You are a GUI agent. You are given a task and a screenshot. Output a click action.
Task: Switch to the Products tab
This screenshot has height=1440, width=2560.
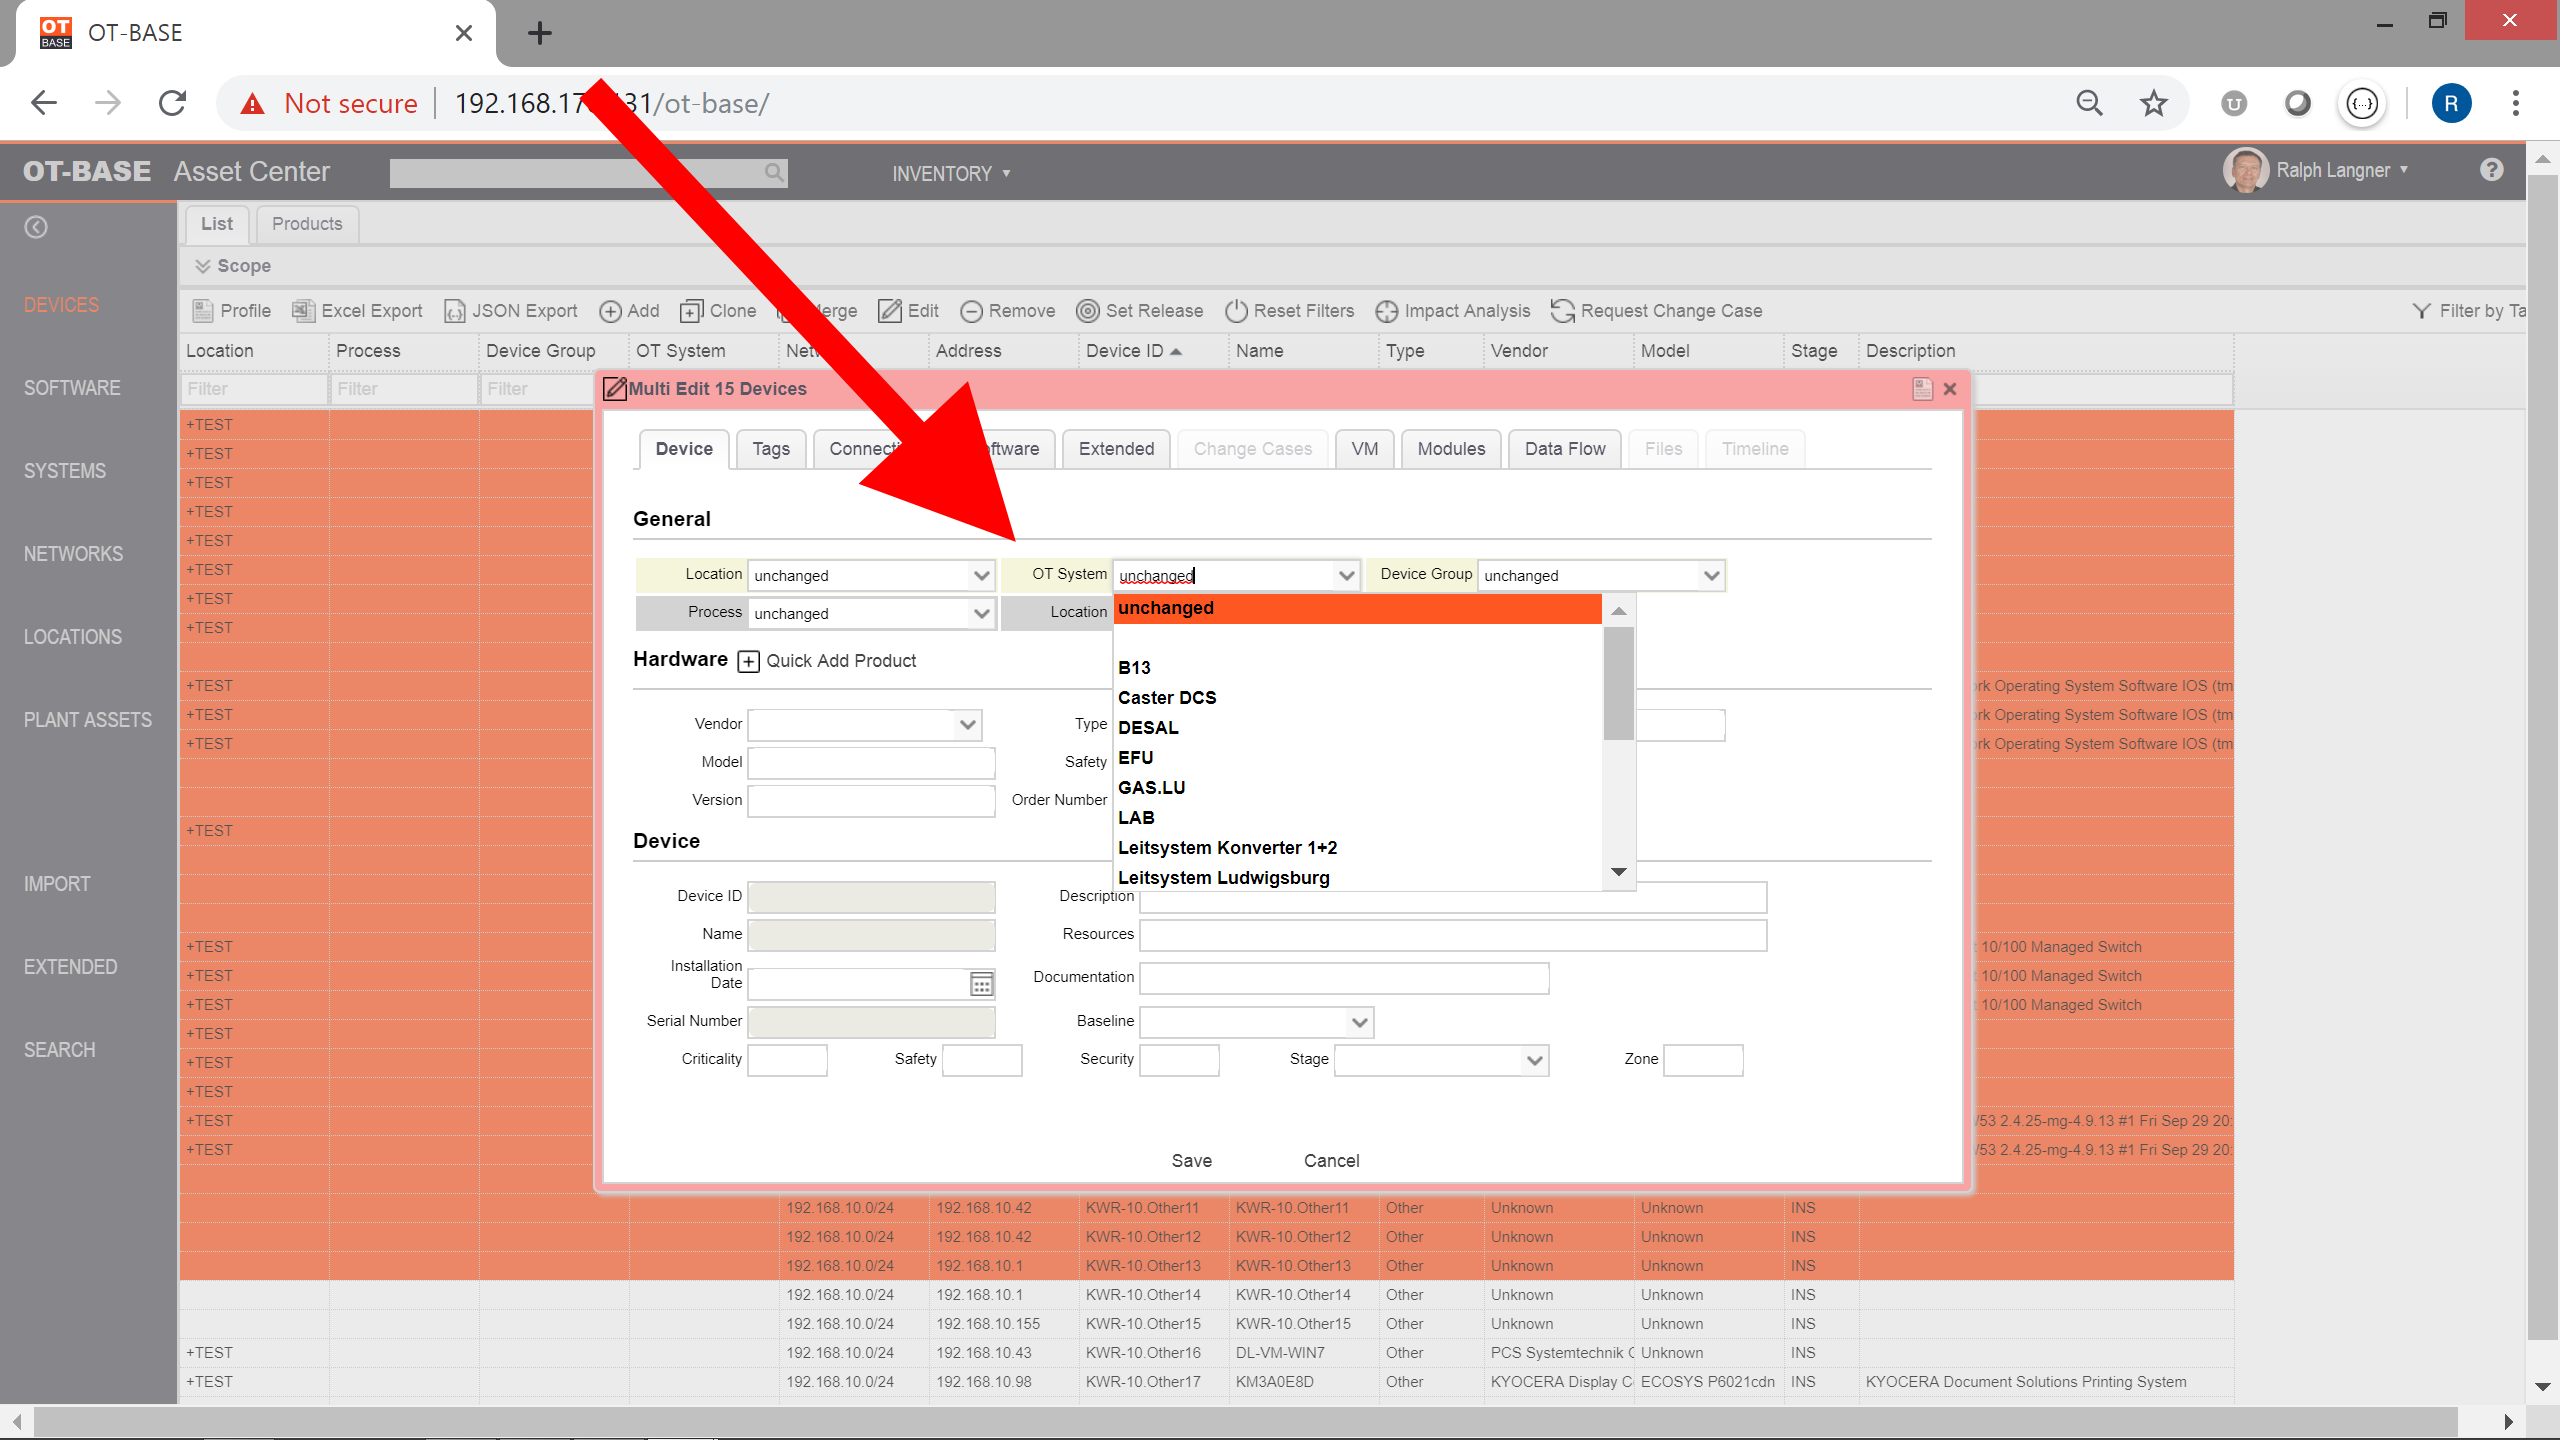[x=307, y=224]
